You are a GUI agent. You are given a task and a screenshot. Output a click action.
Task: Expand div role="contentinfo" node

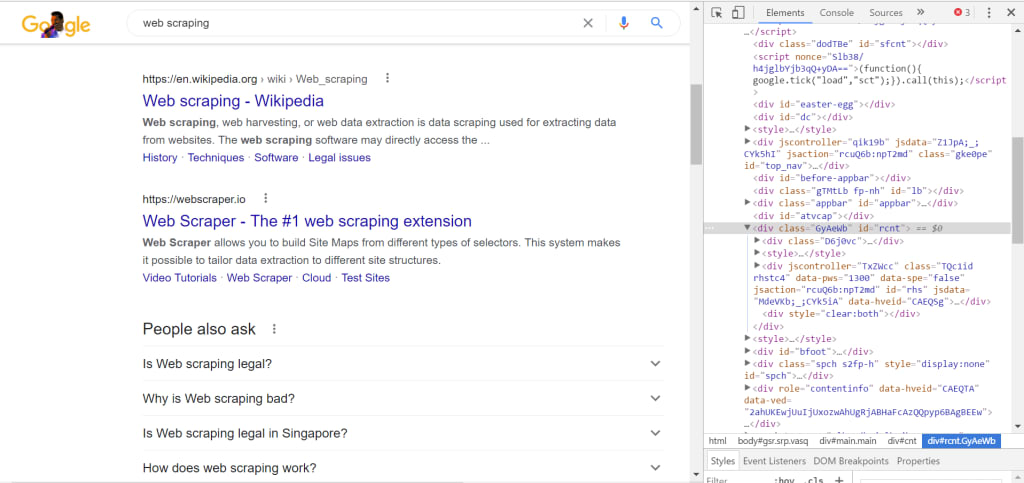748,388
